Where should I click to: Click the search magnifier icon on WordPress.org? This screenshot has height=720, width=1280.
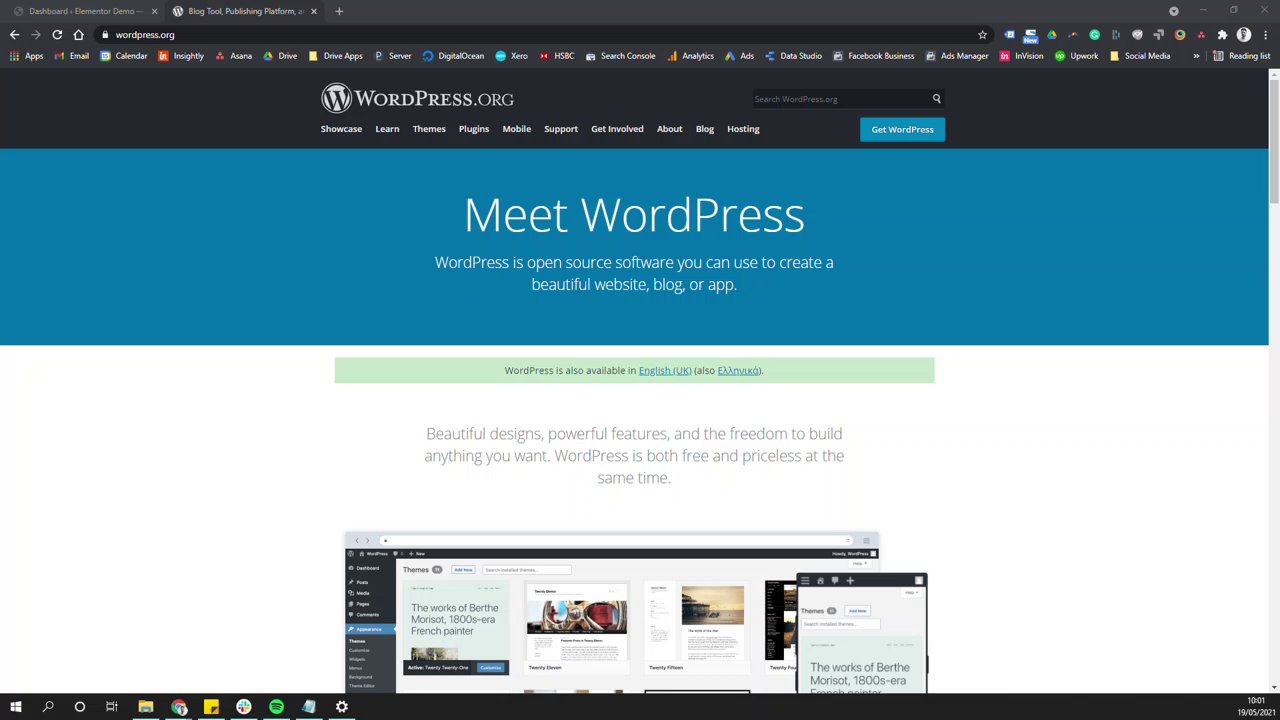click(x=936, y=99)
